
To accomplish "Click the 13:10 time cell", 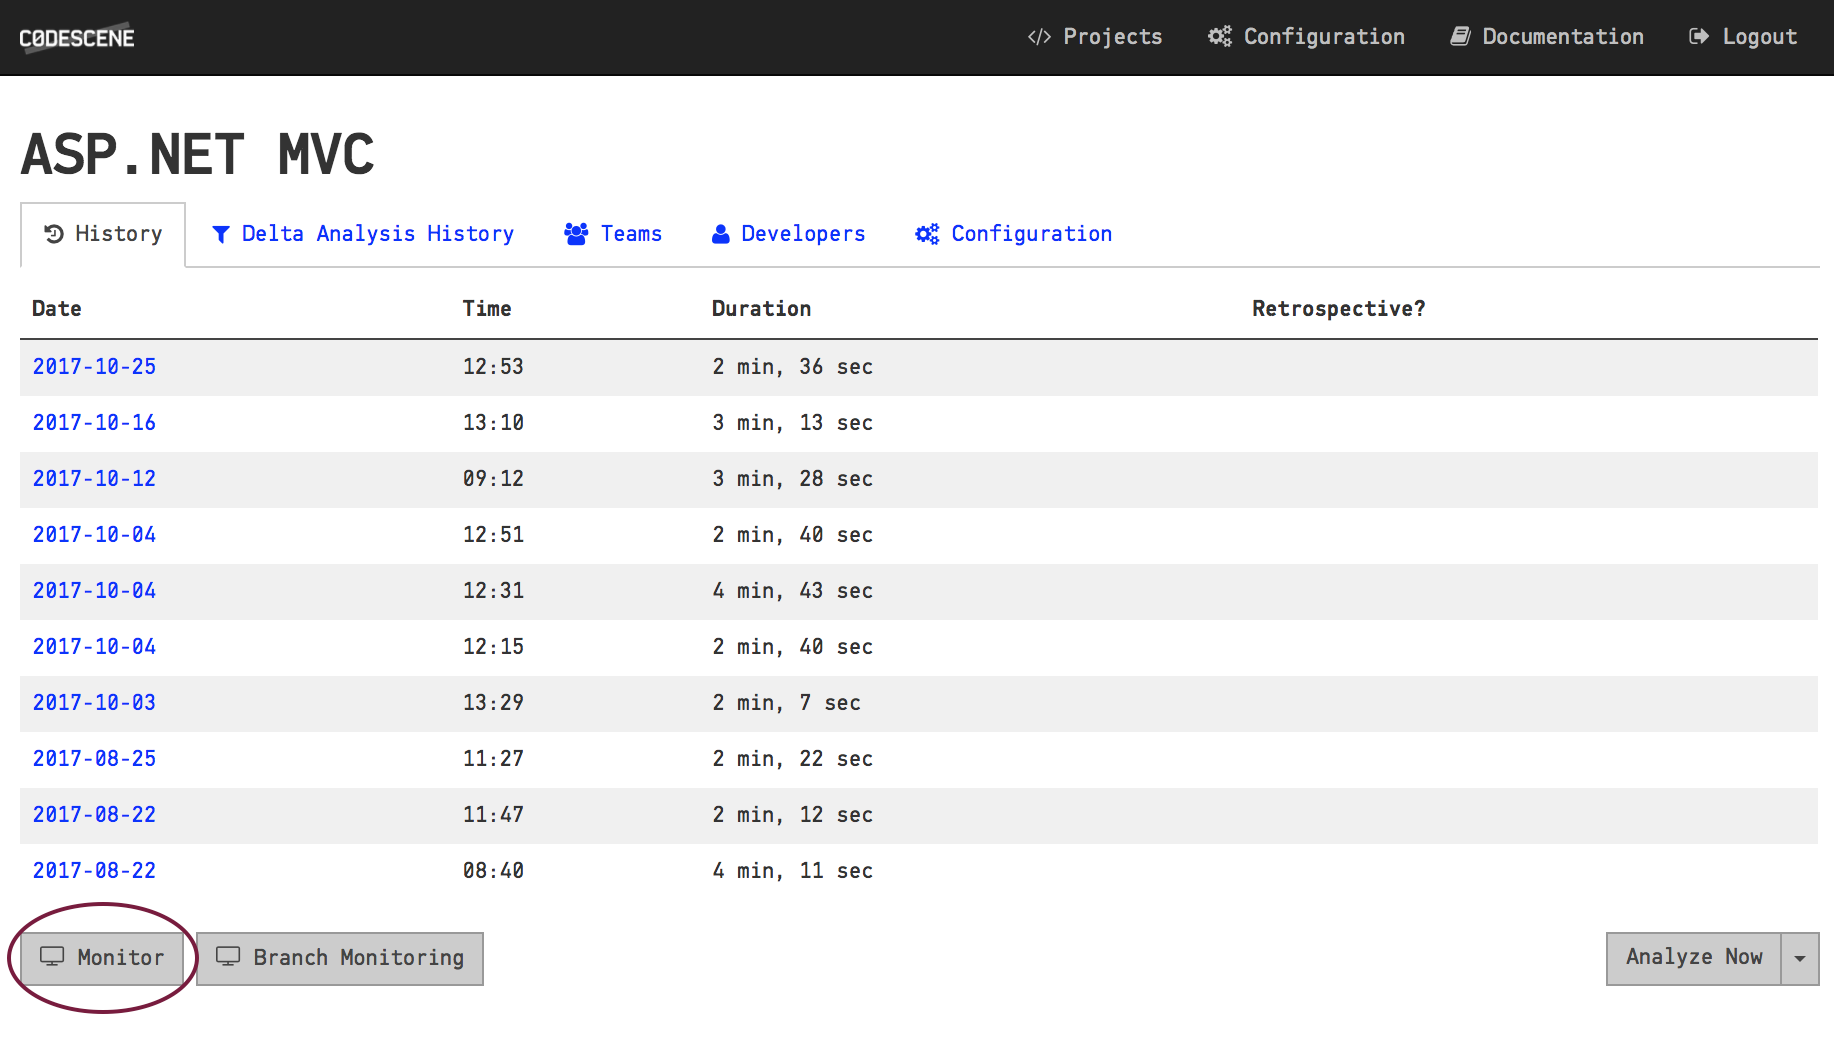I will tap(493, 423).
